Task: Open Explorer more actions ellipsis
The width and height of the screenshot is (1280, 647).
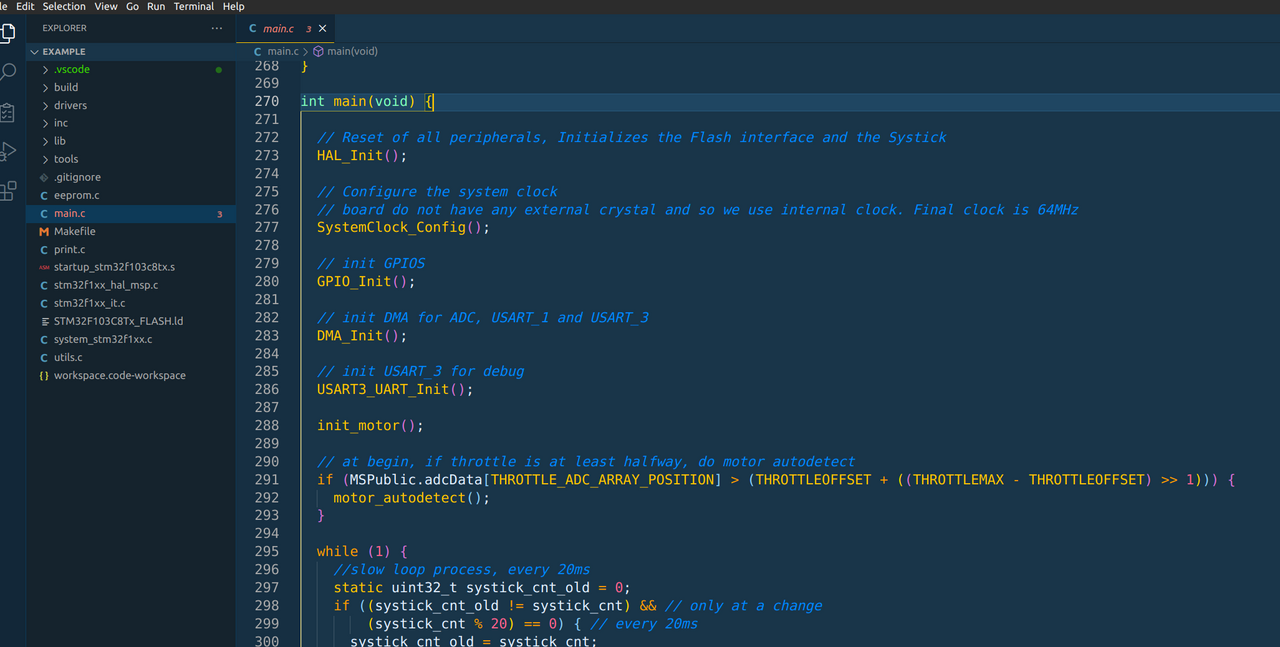Action: pyautogui.click(x=217, y=28)
